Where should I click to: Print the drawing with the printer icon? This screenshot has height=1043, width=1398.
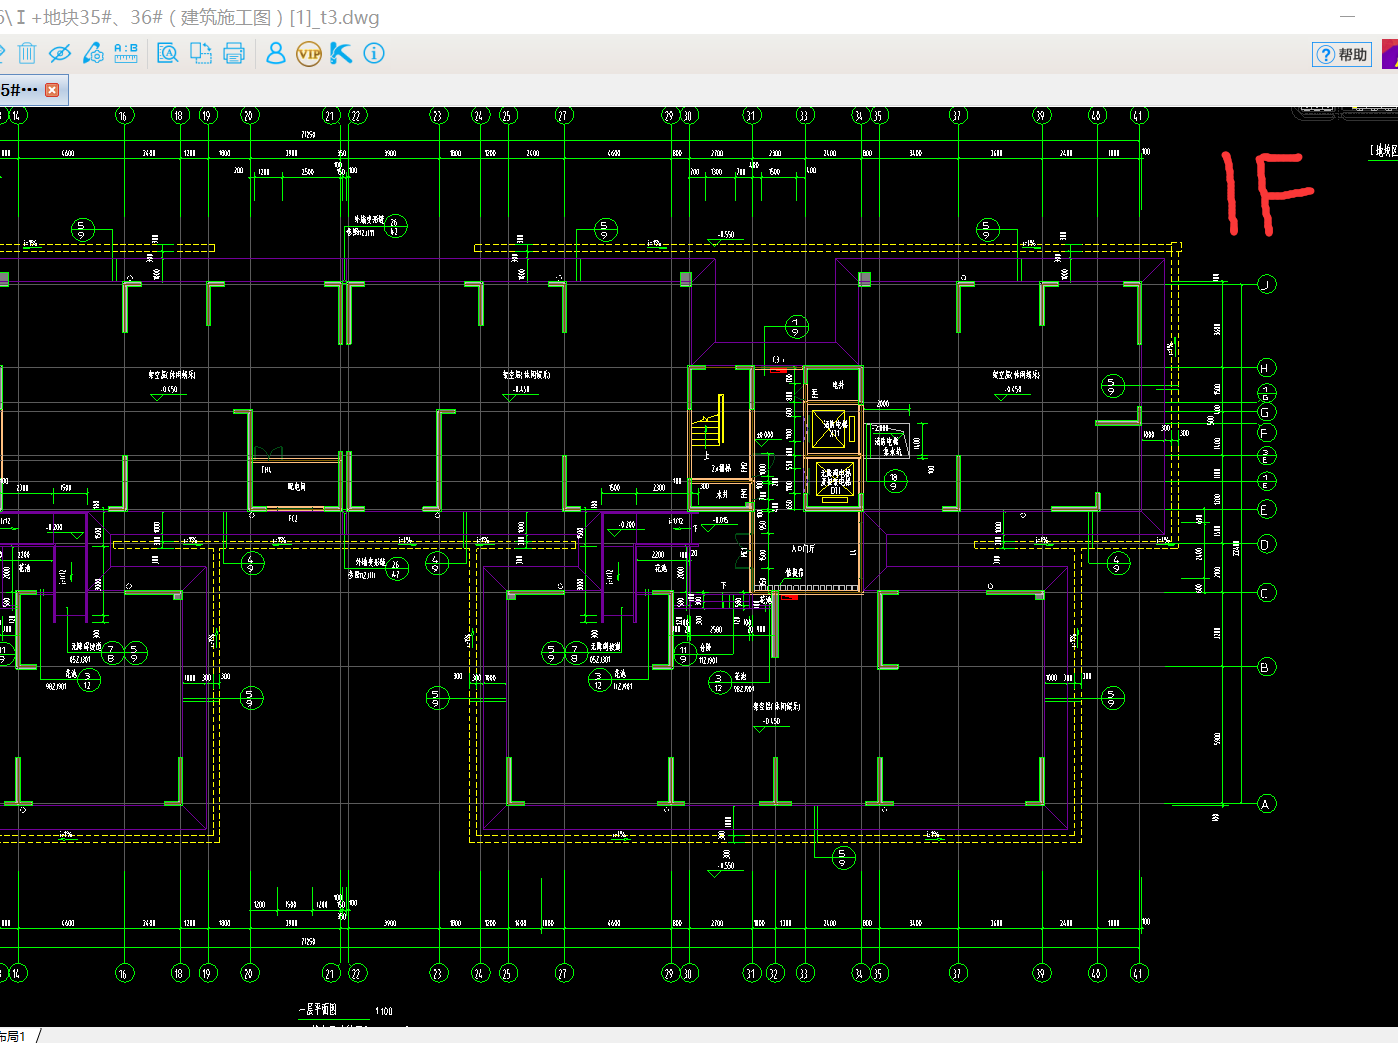(x=234, y=53)
